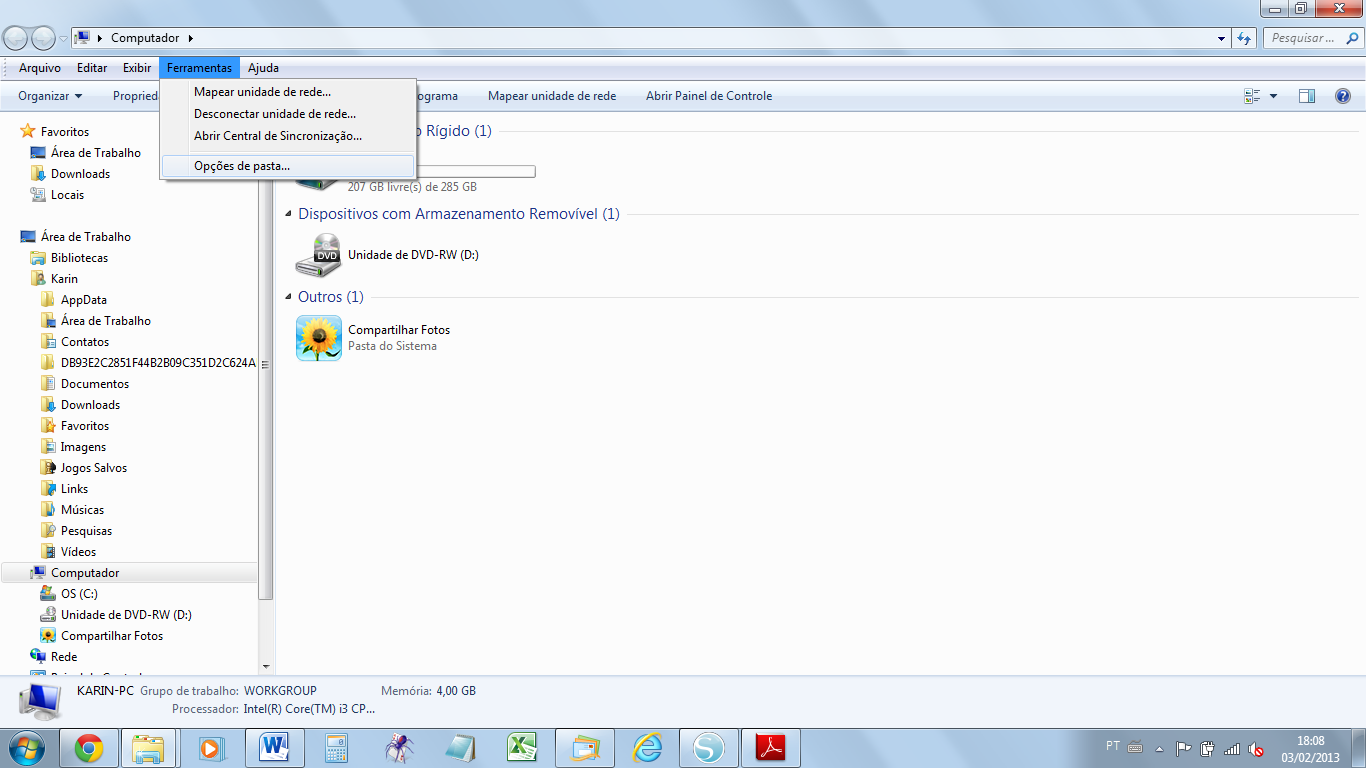Click Mapear unidade de rede toolbar button

(552, 96)
